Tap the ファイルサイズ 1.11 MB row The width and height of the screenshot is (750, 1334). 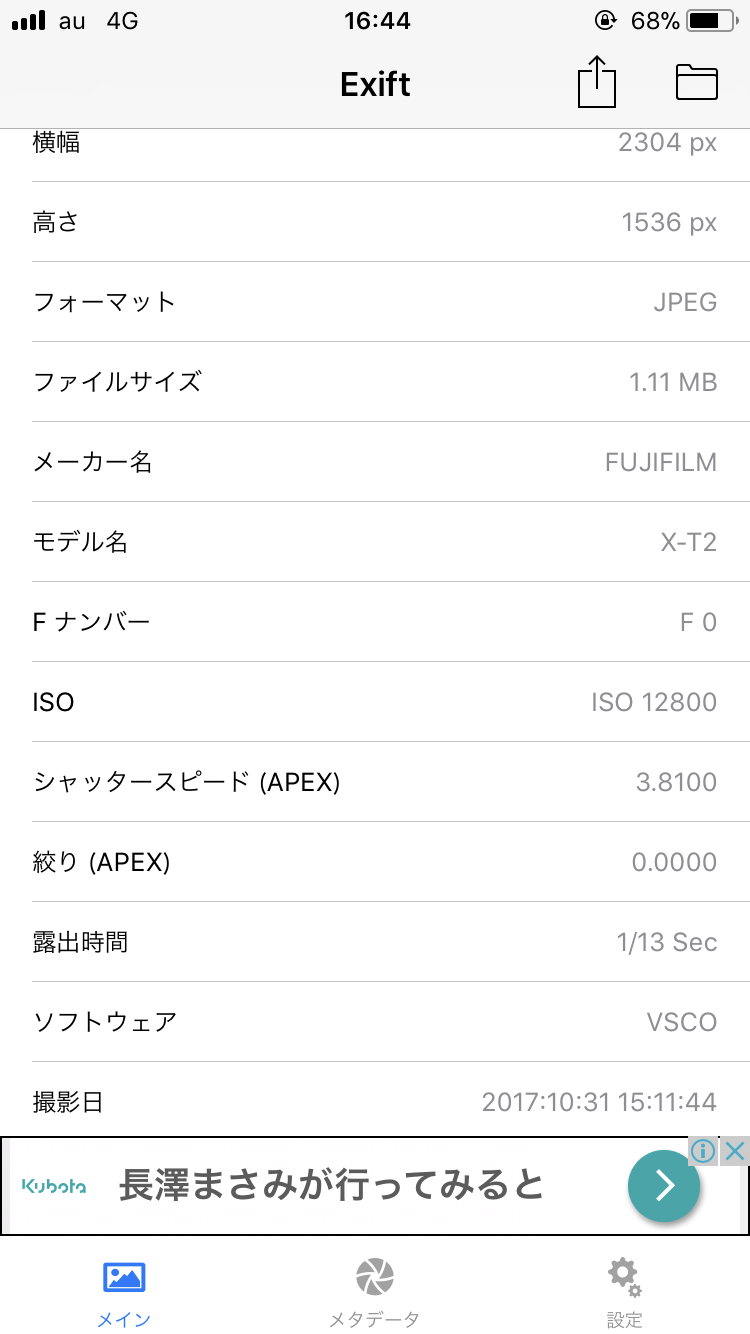[375, 382]
